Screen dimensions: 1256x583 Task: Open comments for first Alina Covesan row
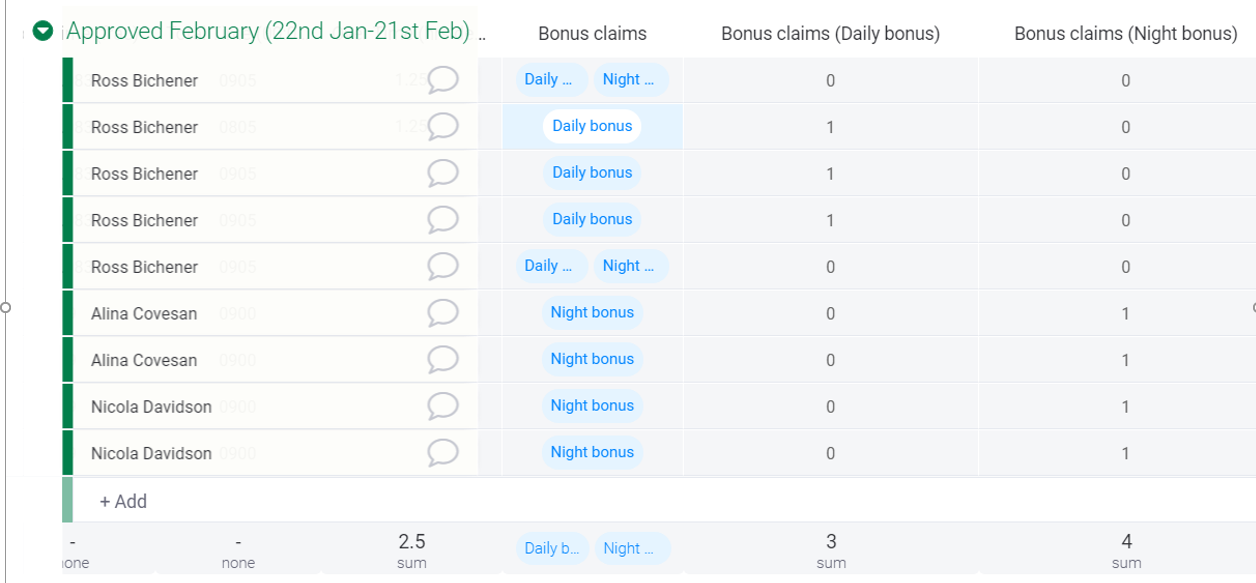pos(442,313)
